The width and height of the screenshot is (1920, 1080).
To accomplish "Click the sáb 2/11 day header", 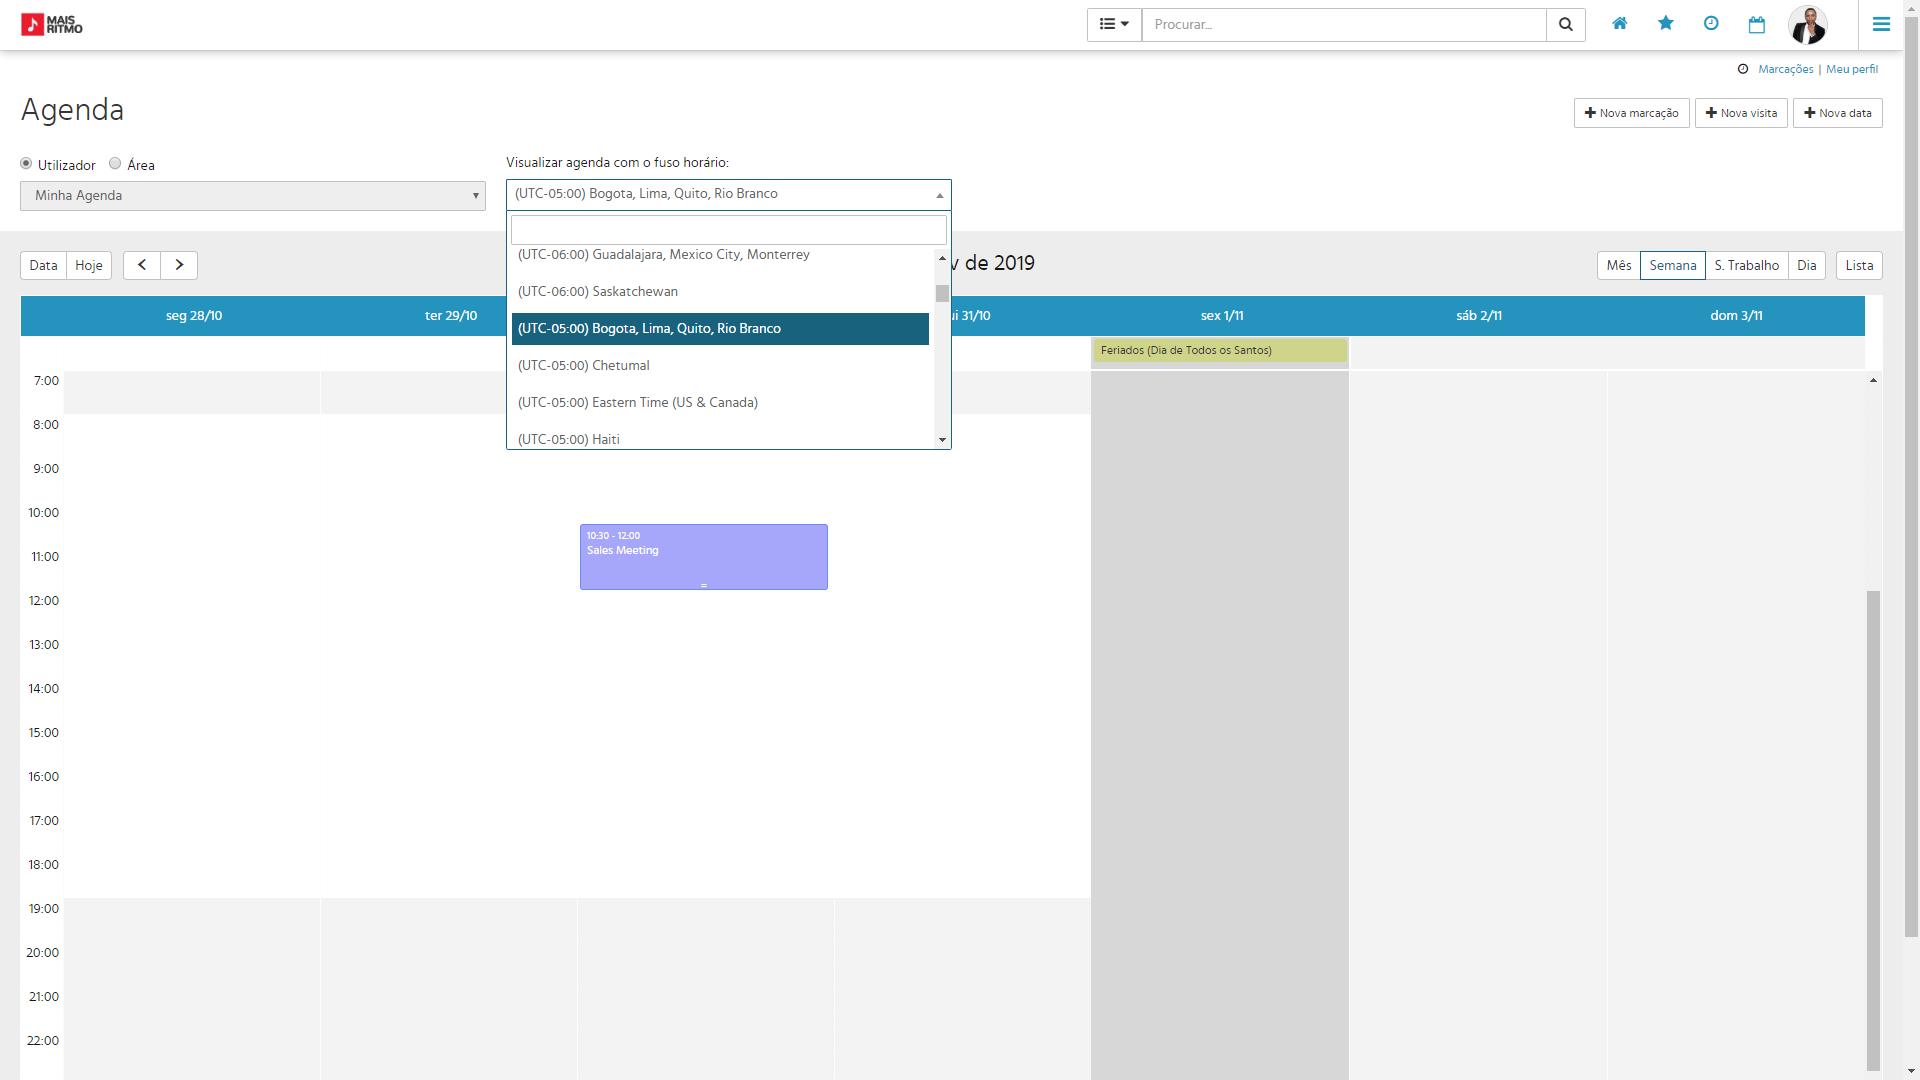I will 1479,316.
